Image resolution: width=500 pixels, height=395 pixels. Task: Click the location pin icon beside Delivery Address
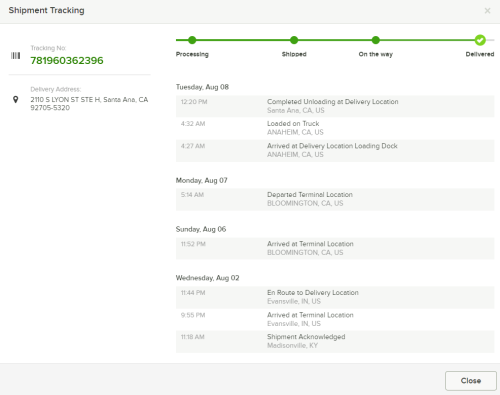(x=15, y=99)
